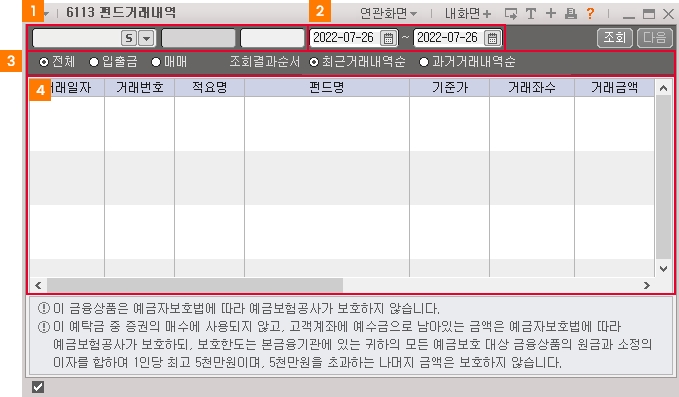
Task: Click the table scroll left arrow
Action: tap(38, 285)
